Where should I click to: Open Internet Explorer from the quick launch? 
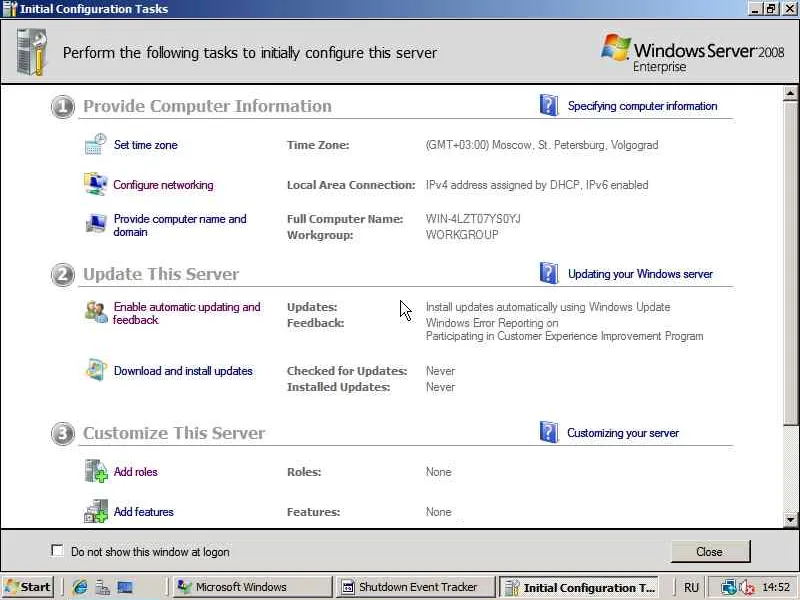80,587
